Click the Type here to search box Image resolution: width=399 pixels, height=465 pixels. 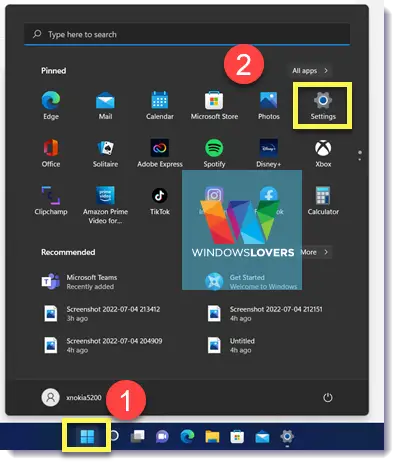[x=187, y=34]
